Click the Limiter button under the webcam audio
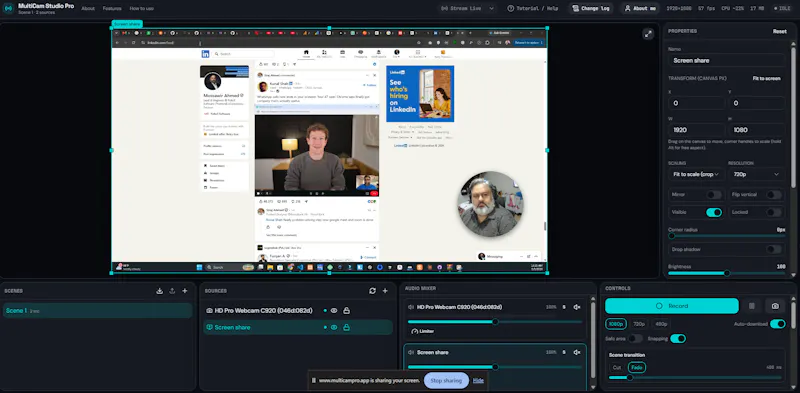The height and width of the screenshot is (393, 800). (423, 331)
